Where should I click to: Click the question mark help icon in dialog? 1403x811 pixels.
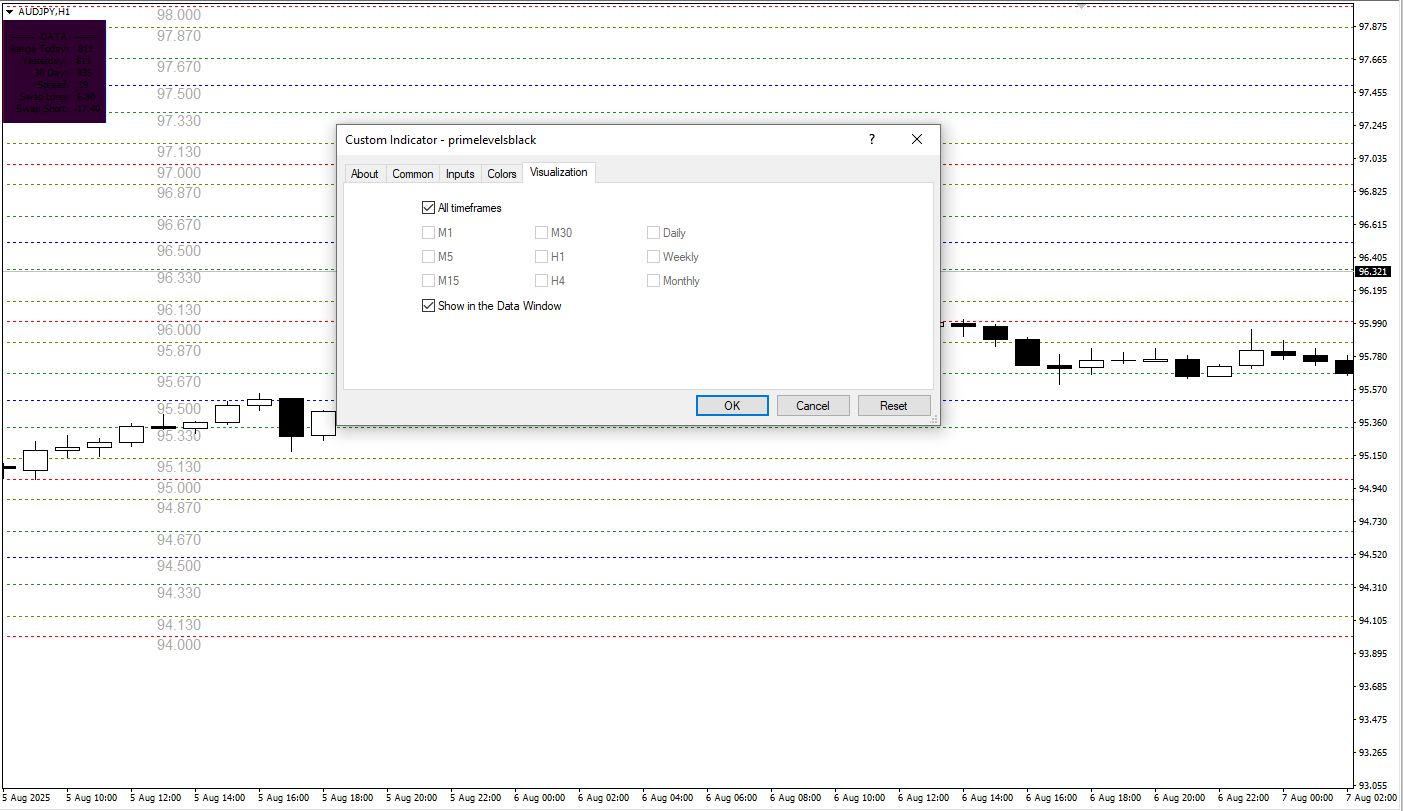[871, 140]
